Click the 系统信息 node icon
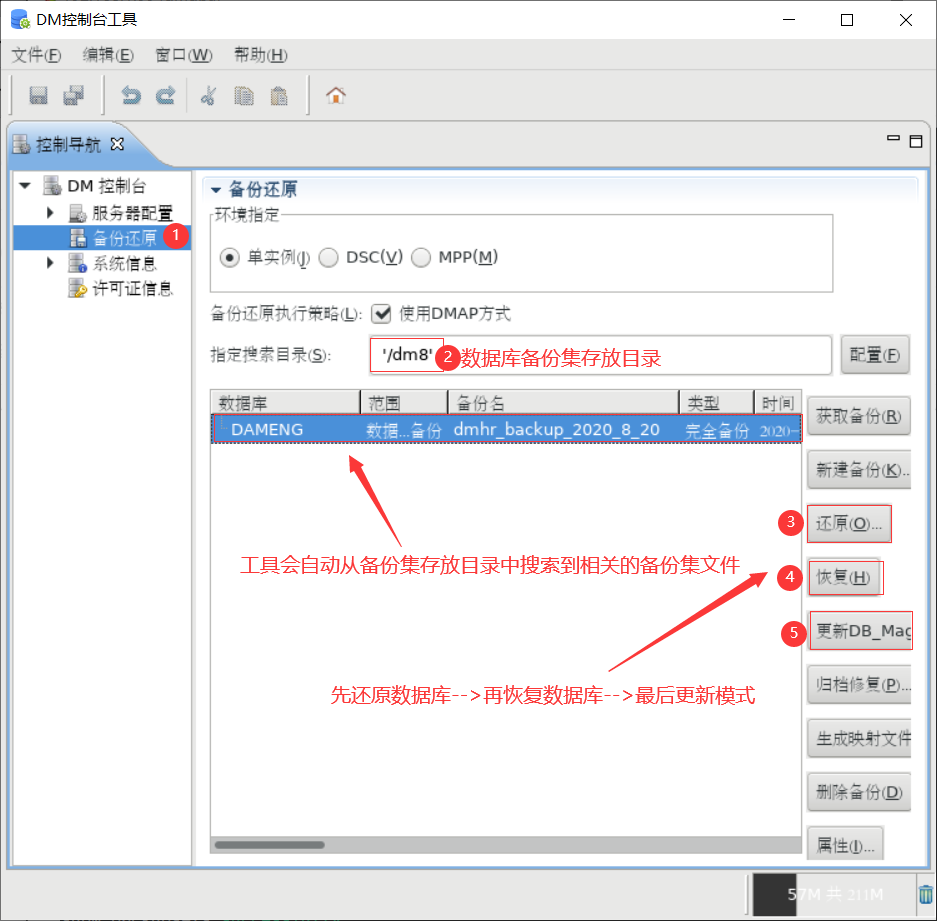937x921 pixels. coord(78,263)
